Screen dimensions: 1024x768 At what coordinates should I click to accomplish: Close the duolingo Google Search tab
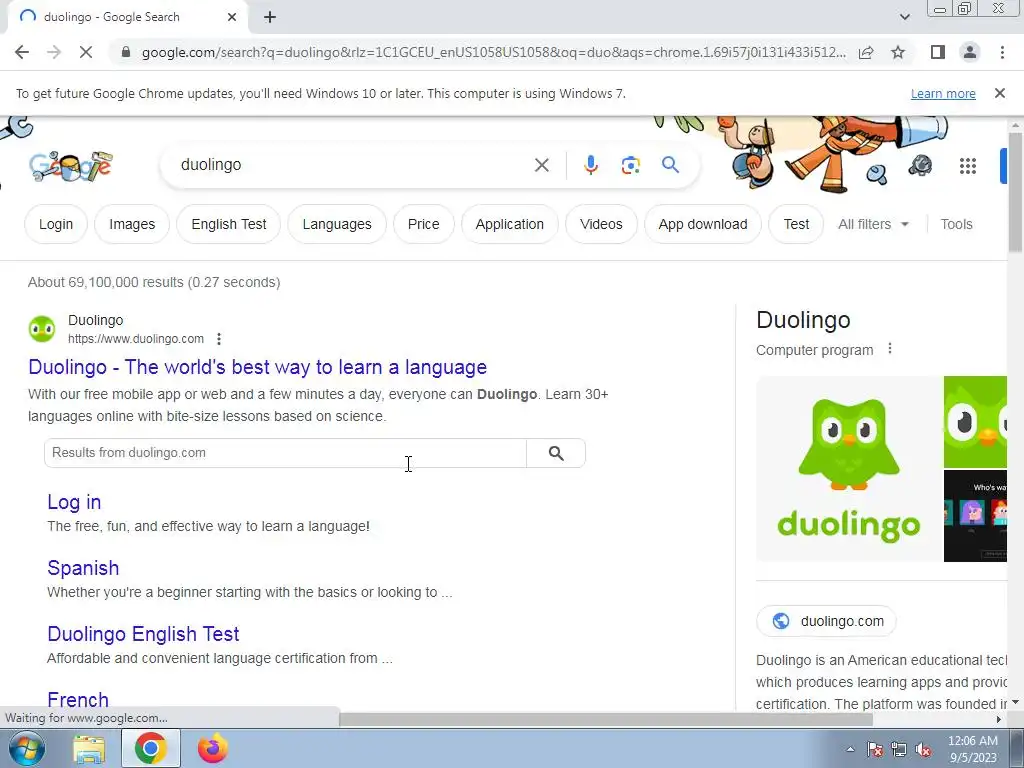232,17
